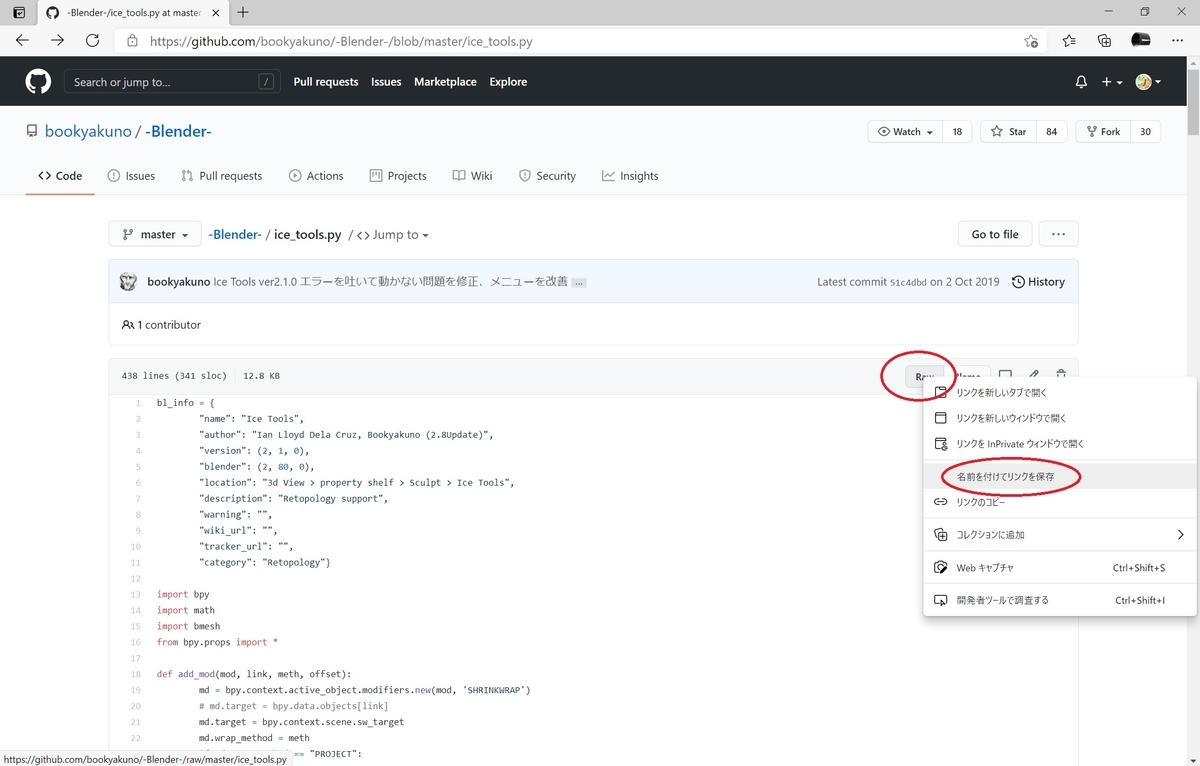The height and width of the screenshot is (766, 1200).
Task: Open the Edge favorites list
Action: [1069, 41]
